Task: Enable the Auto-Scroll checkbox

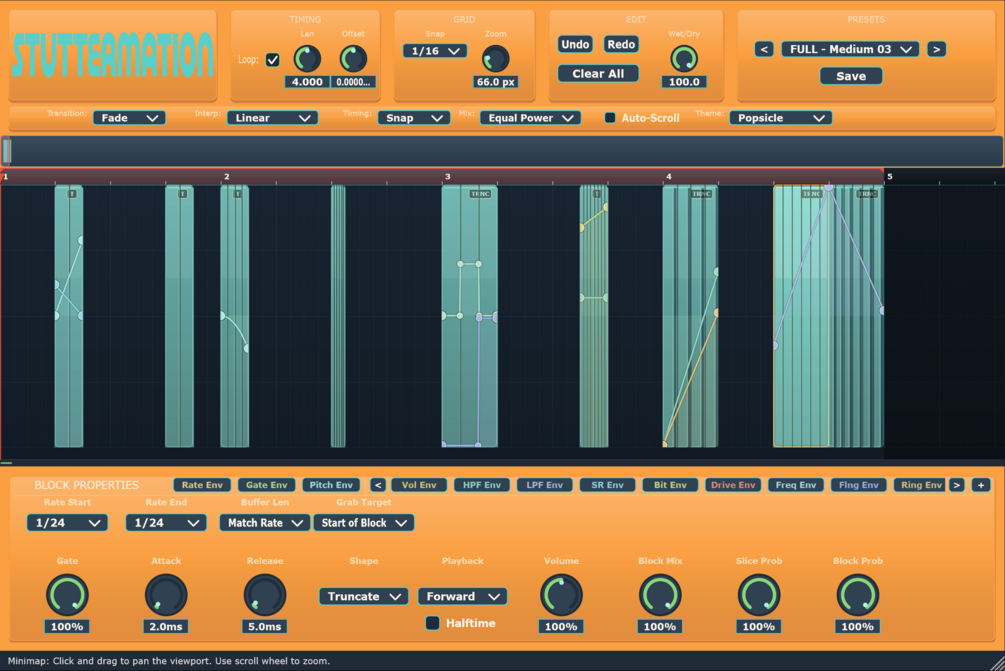Action: coord(610,118)
